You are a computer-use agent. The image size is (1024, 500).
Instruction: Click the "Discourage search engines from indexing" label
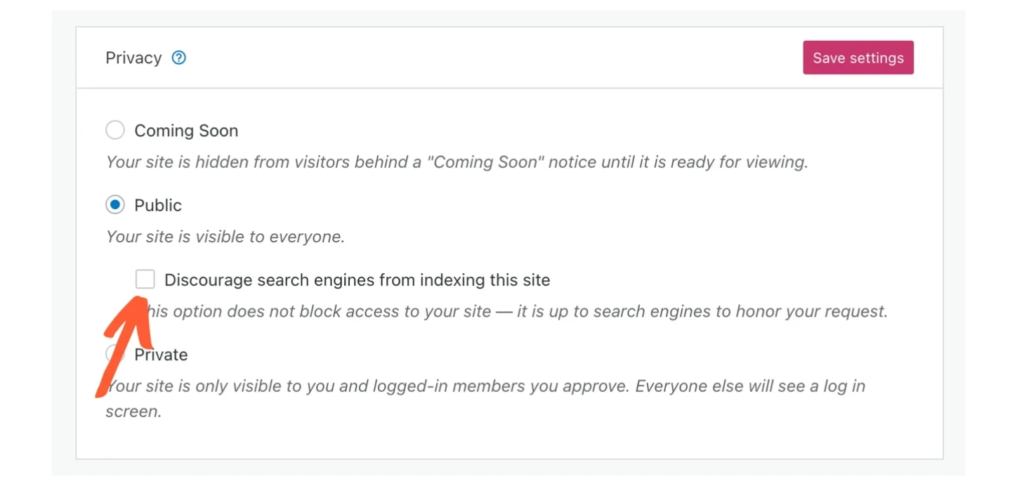pos(357,280)
